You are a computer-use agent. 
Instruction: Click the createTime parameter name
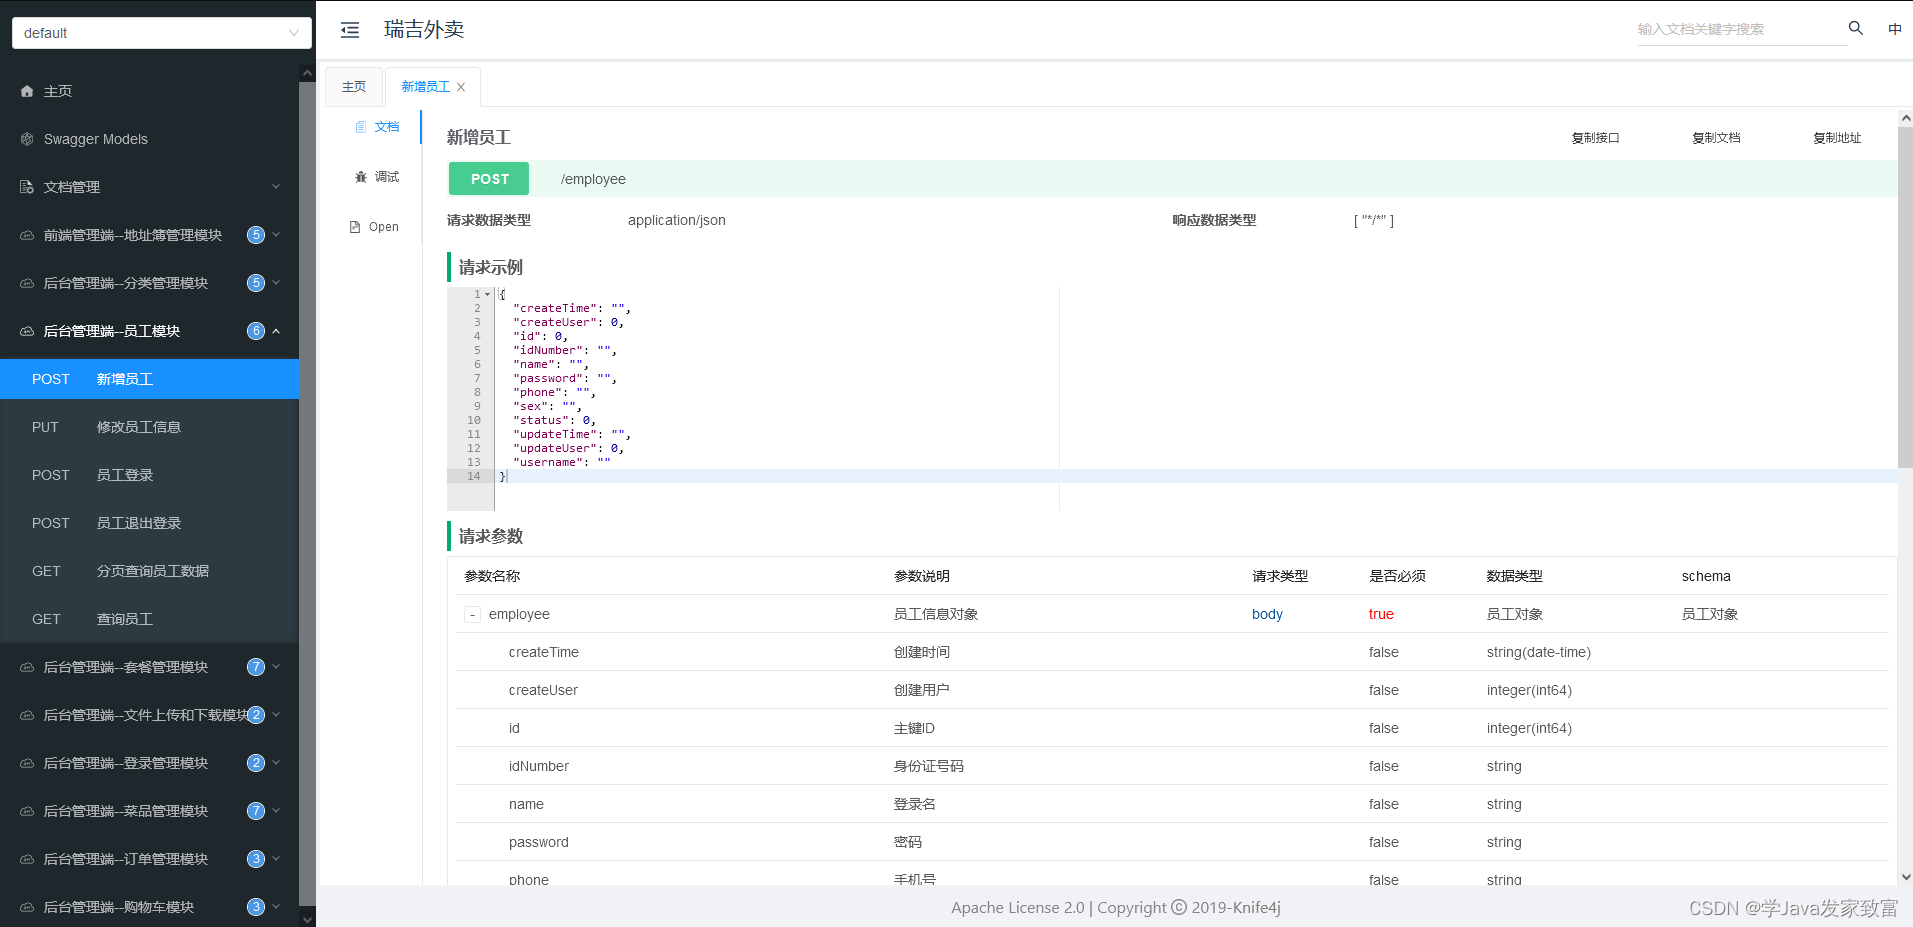(x=544, y=653)
